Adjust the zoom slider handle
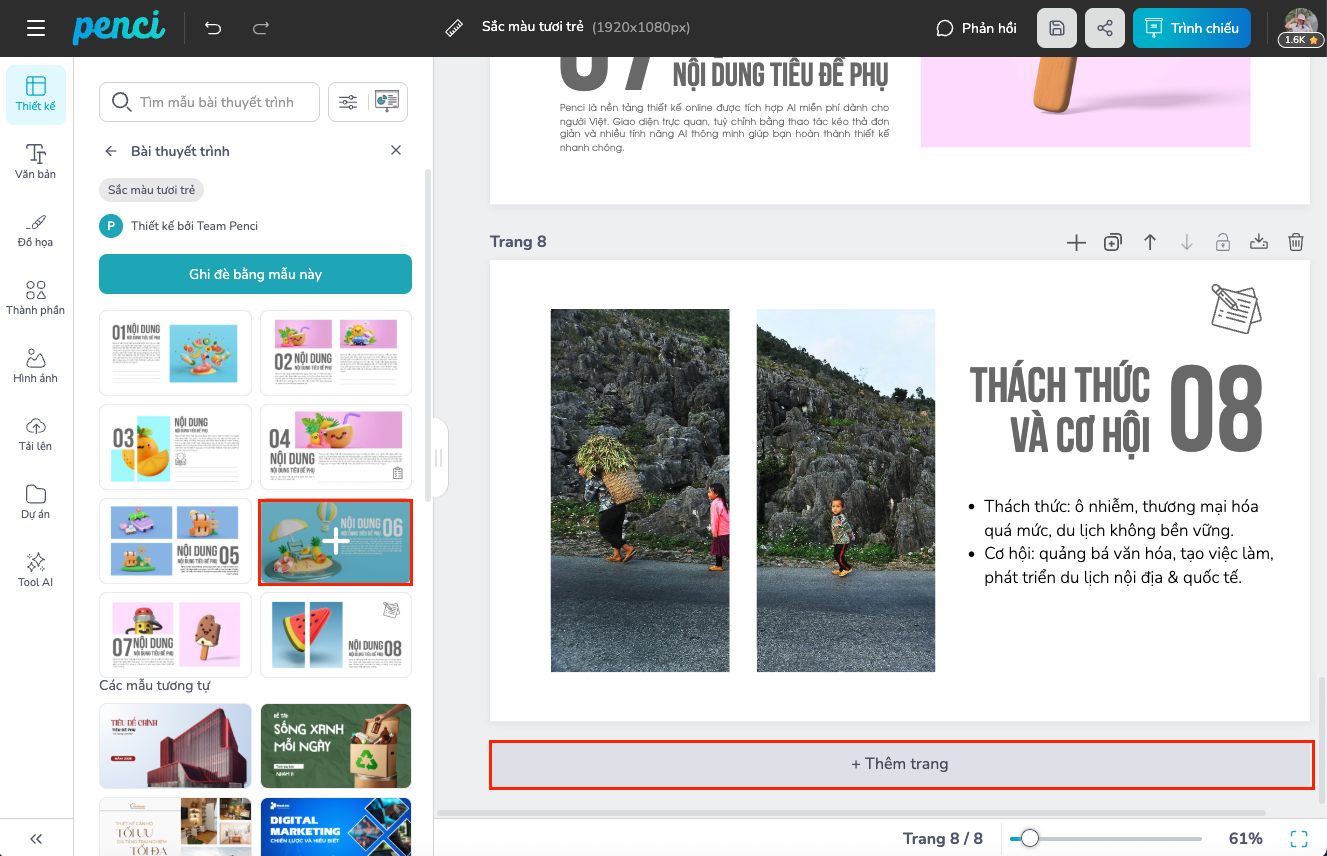 pos(1029,839)
